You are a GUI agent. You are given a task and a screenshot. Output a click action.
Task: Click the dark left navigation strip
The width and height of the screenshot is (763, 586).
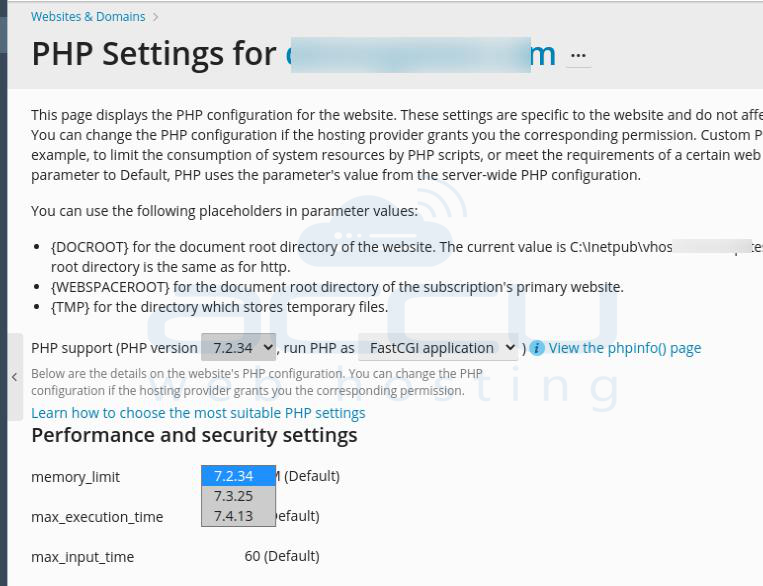(x=3, y=293)
